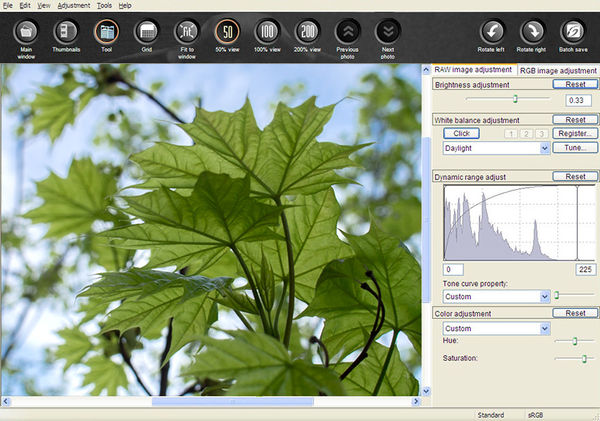Open Batch save
Image resolution: width=600 pixels, height=421 pixels.
pos(571,32)
